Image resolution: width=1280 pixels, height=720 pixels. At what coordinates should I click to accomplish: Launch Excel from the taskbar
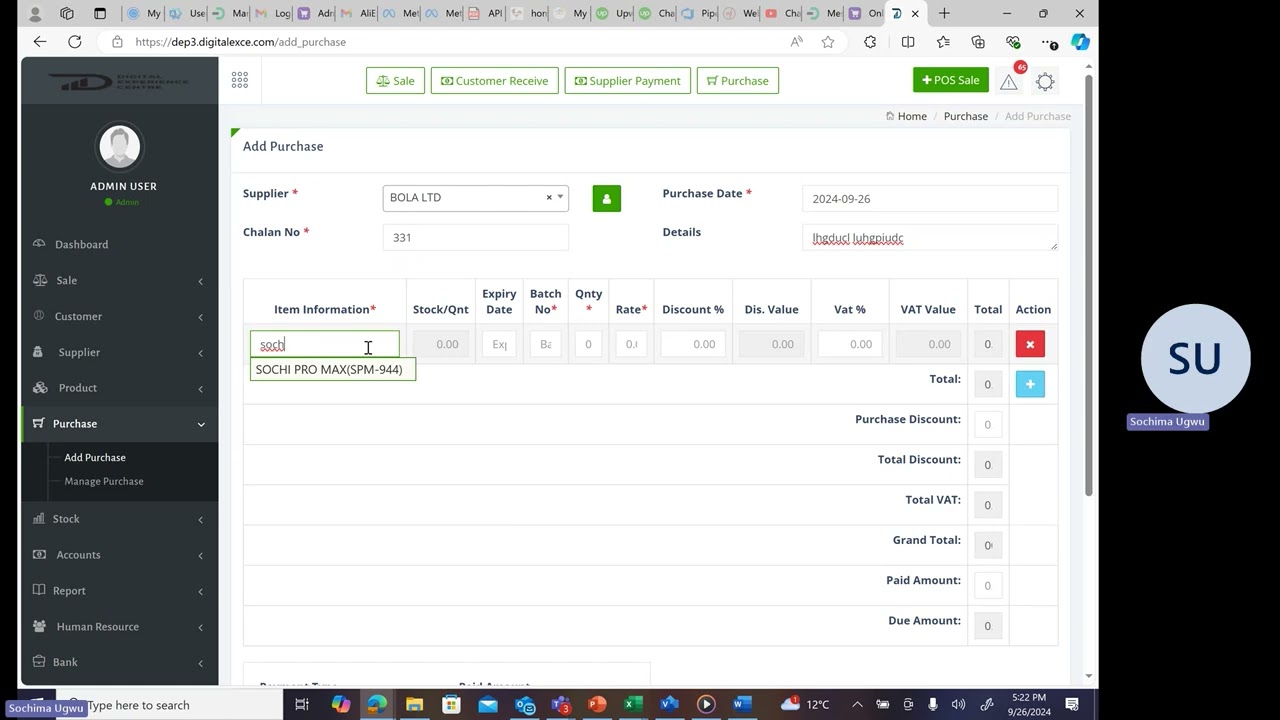pos(633,705)
